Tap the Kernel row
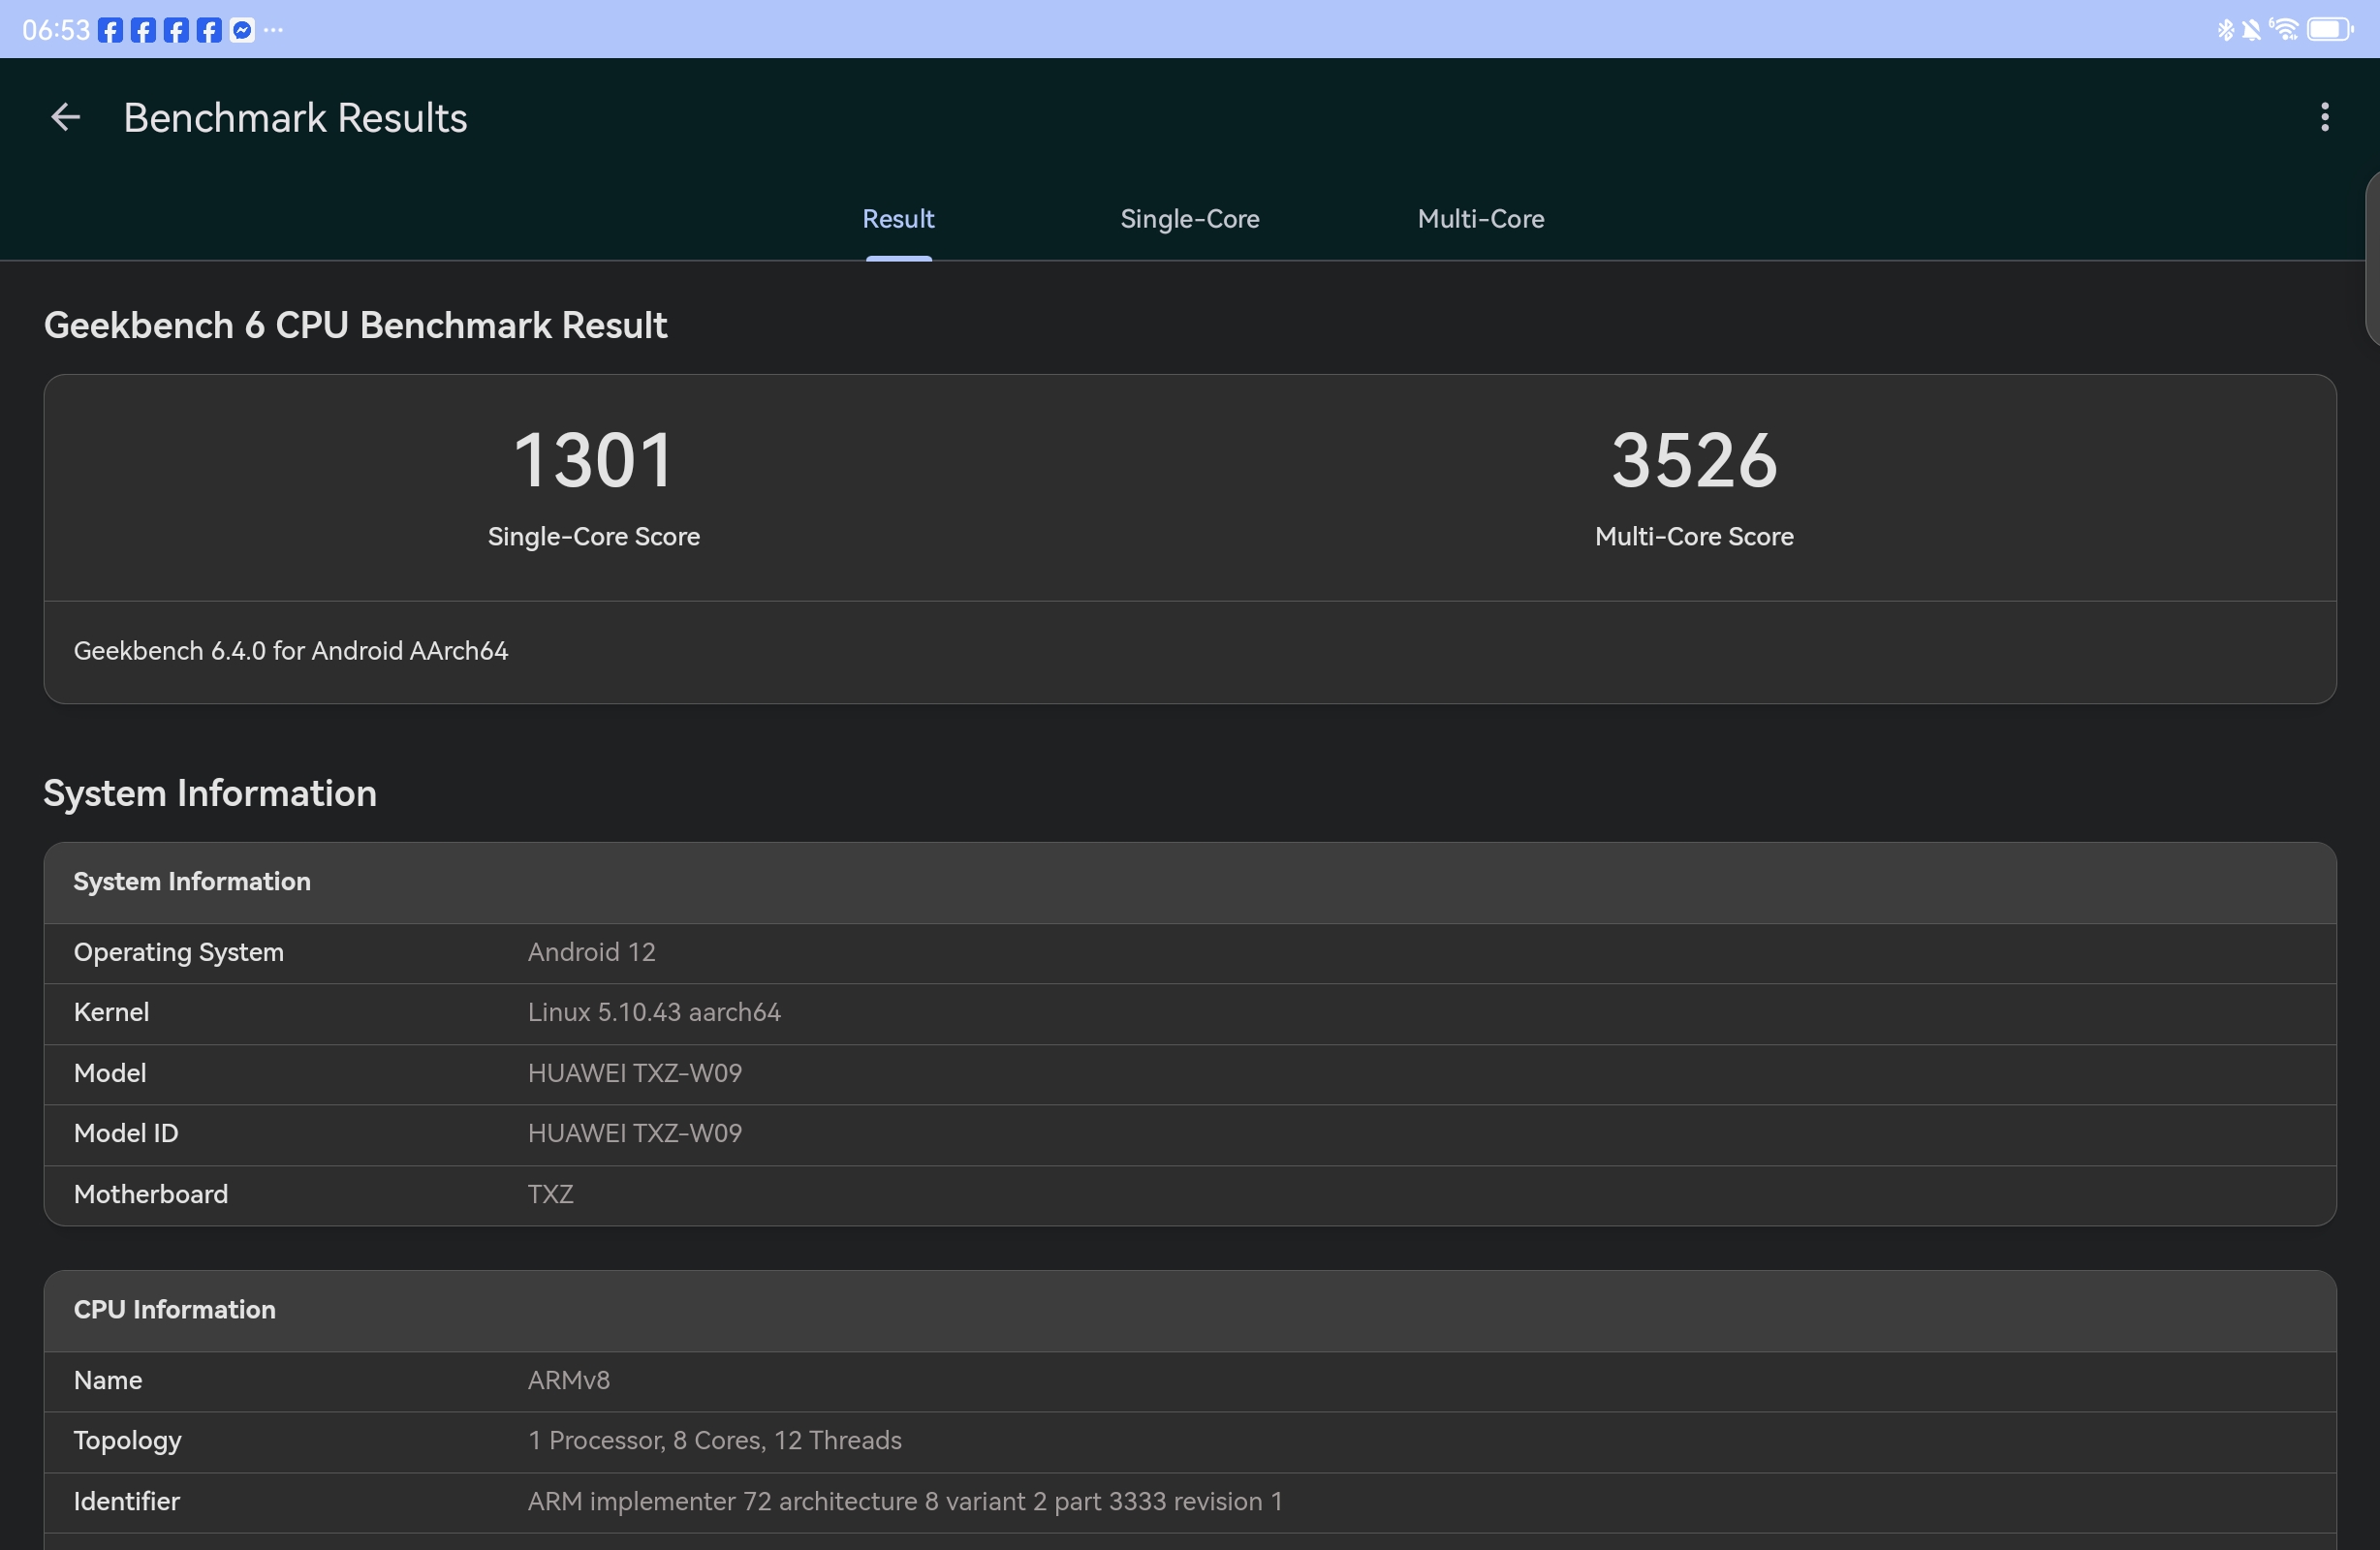This screenshot has height=1550, width=2380. click(x=1189, y=1012)
